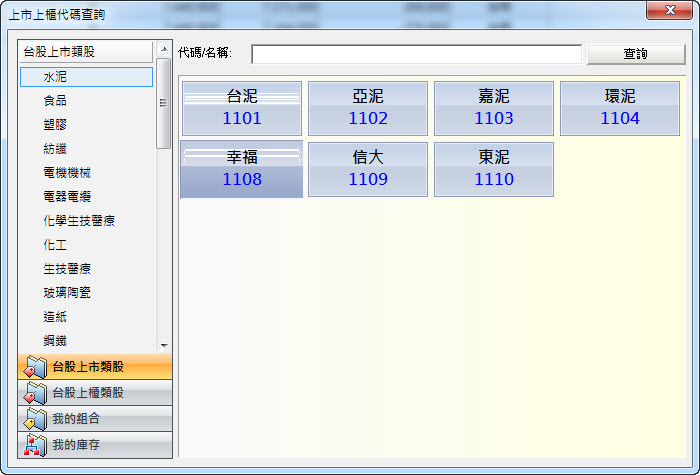This screenshot has width=700, height=475.
Task: Click the 代碼/名稱 input field
Action: point(416,54)
